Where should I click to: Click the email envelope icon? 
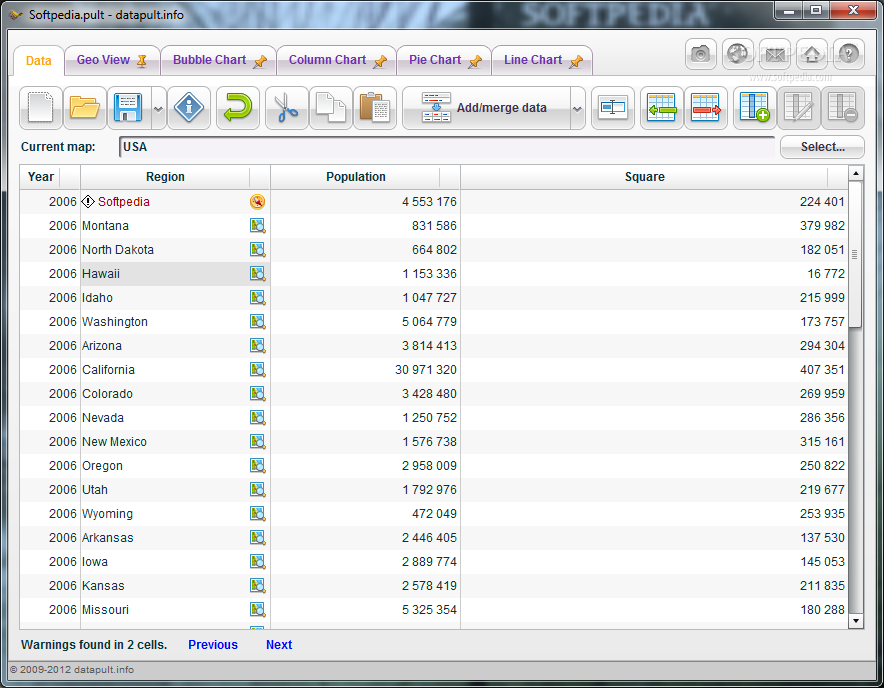775,54
